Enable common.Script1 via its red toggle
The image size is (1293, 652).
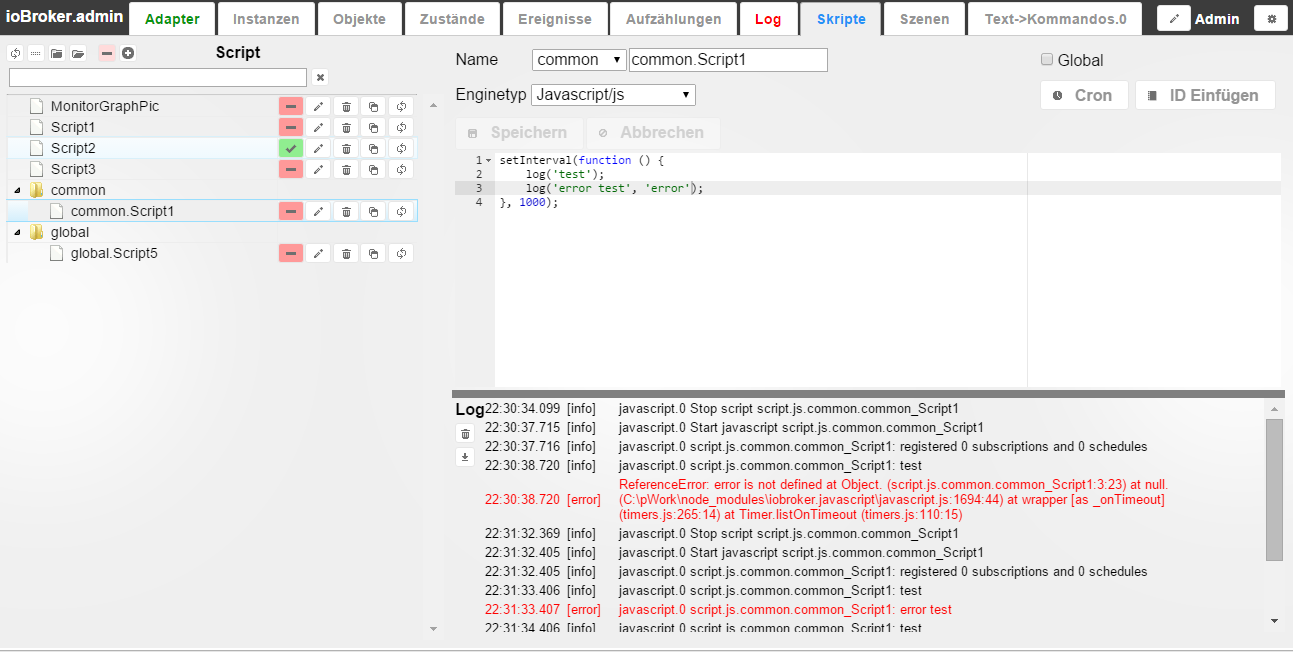pyautogui.click(x=291, y=211)
